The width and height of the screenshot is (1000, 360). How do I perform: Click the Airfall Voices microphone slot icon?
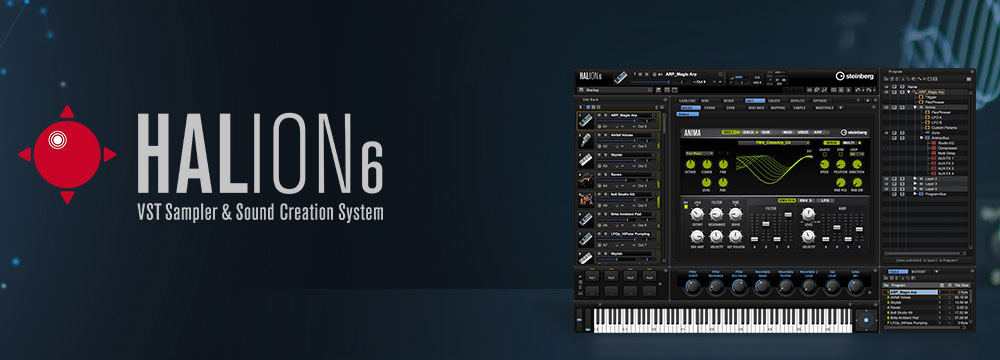(x=585, y=140)
